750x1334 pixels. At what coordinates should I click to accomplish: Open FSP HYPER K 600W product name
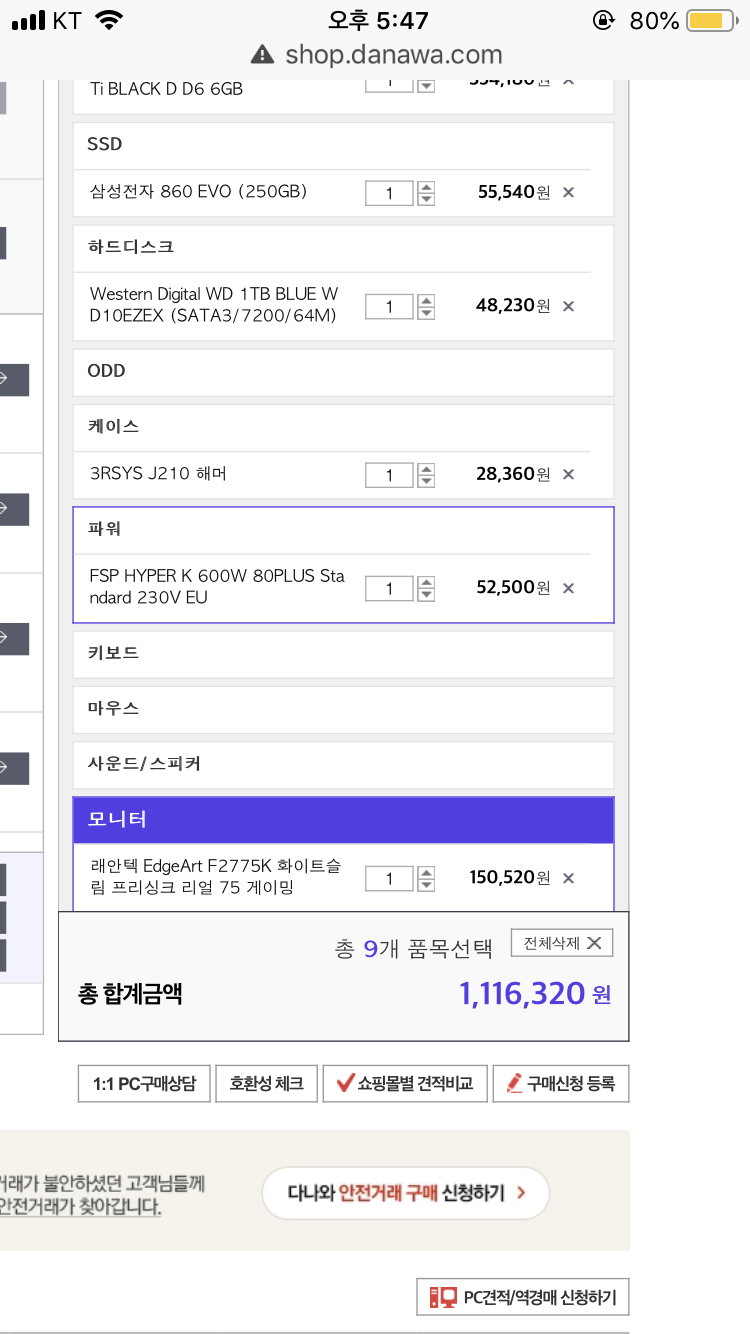point(217,587)
